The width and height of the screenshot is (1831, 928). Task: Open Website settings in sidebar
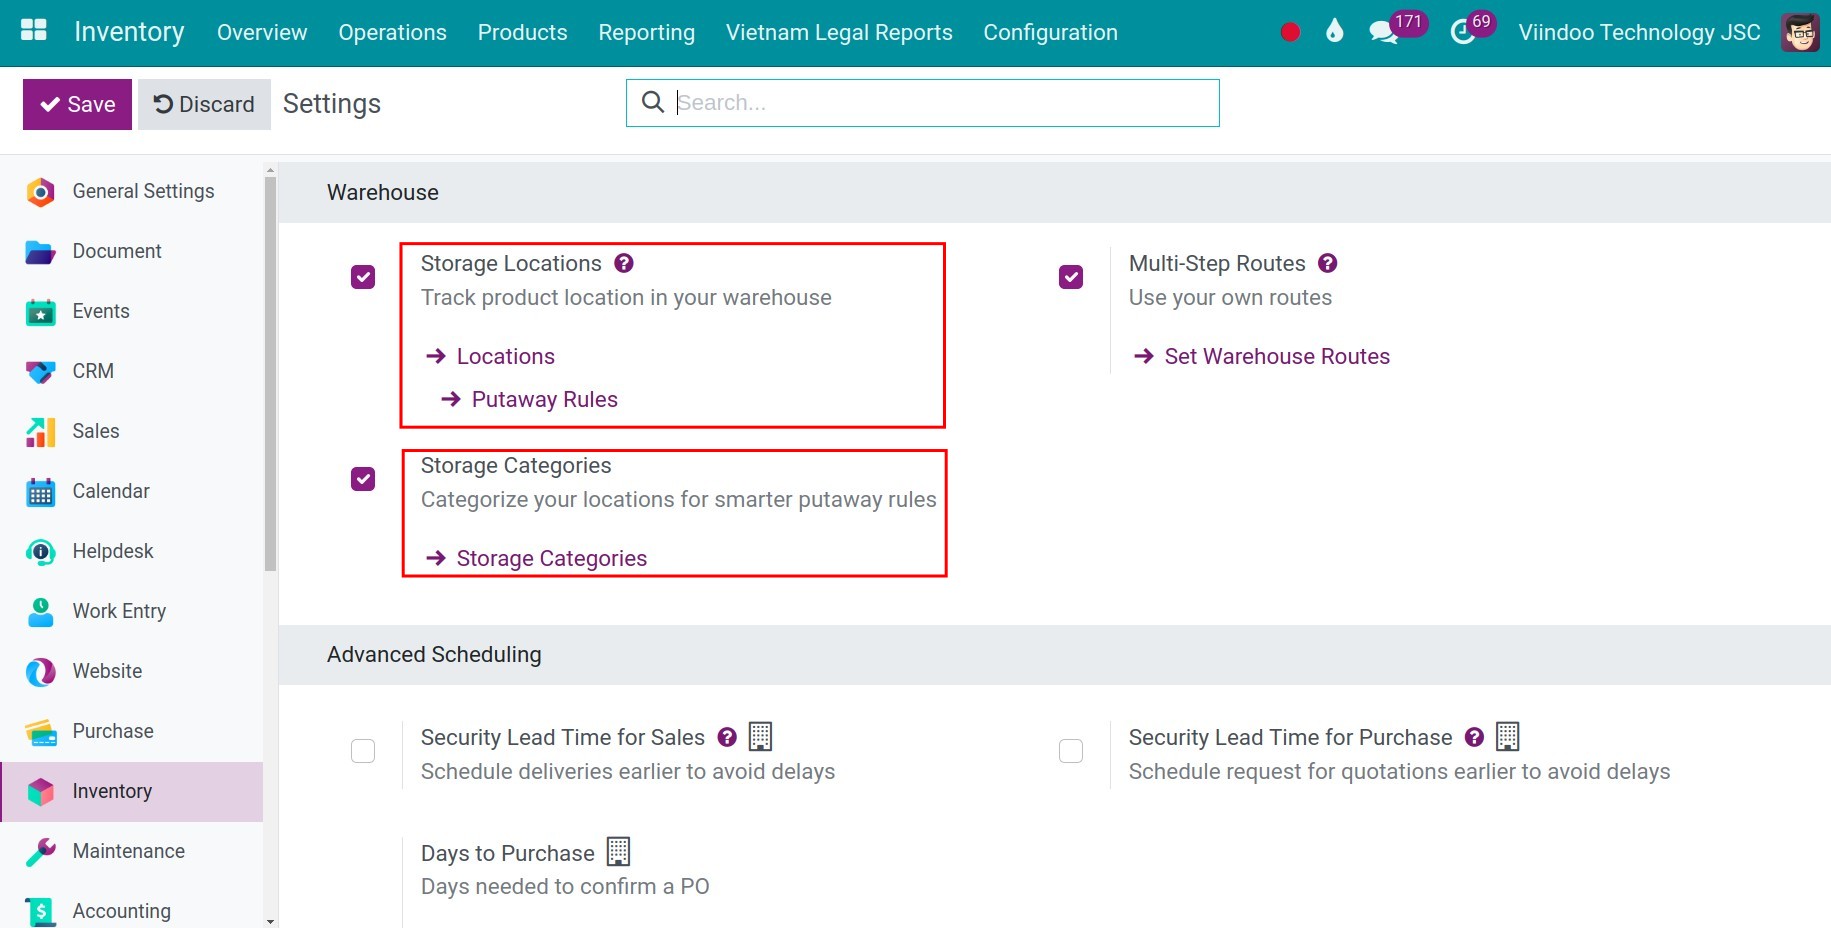click(131, 671)
